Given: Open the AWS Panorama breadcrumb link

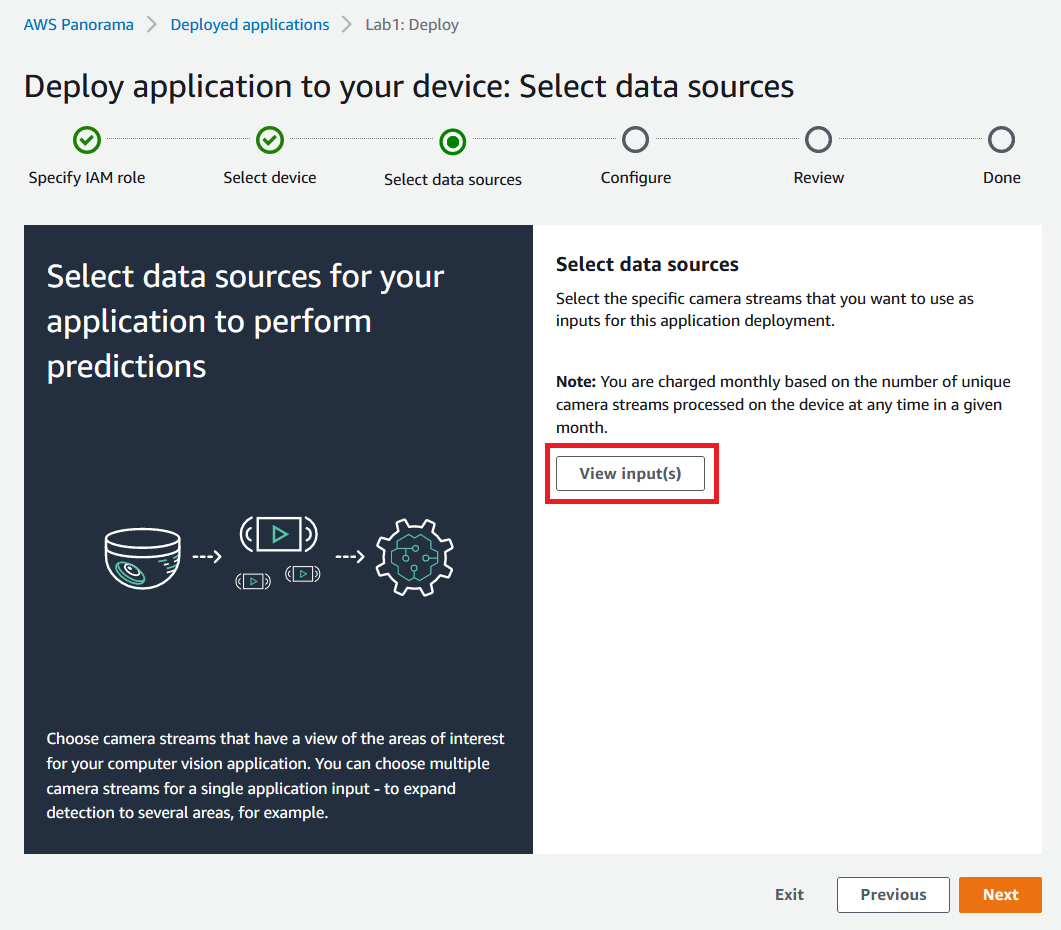Looking at the screenshot, I should [78, 25].
